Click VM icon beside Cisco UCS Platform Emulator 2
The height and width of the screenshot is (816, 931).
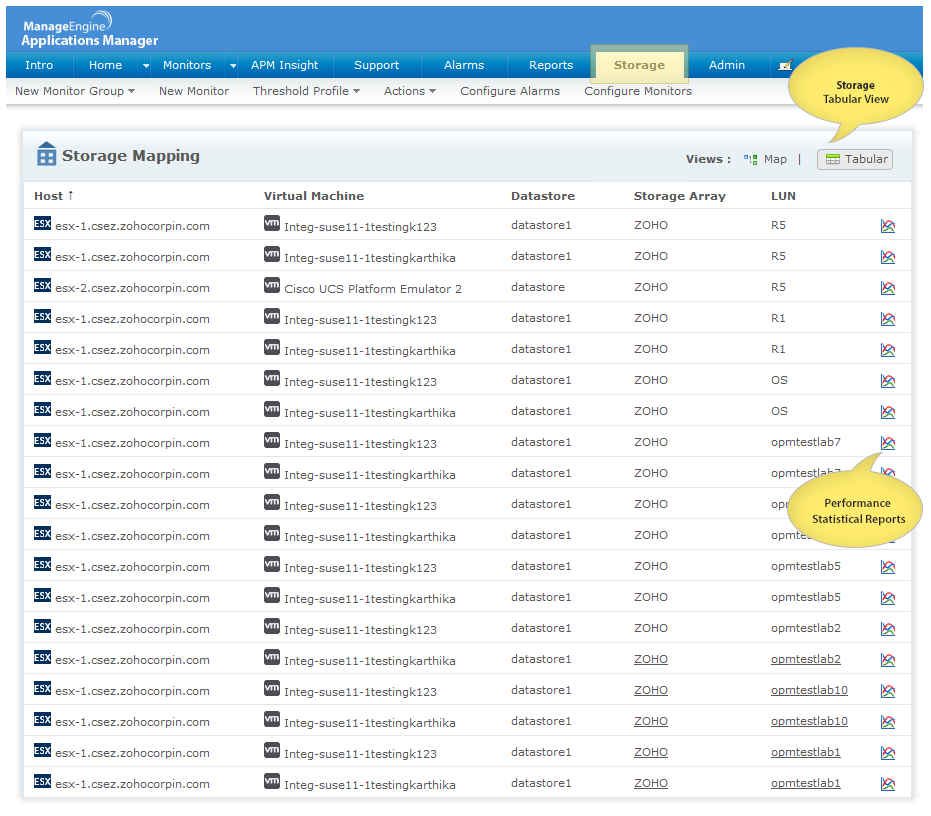(x=272, y=286)
